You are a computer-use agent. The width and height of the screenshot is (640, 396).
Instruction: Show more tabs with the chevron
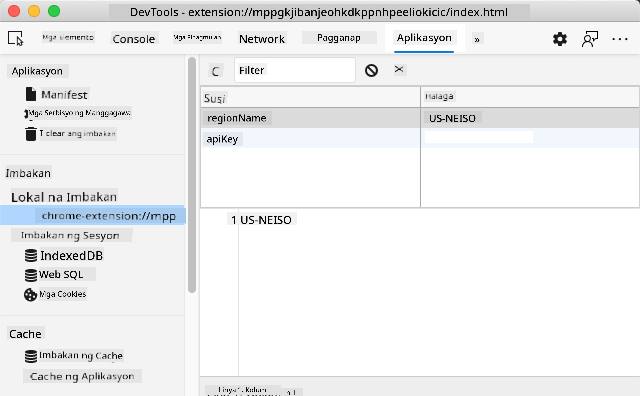476,39
